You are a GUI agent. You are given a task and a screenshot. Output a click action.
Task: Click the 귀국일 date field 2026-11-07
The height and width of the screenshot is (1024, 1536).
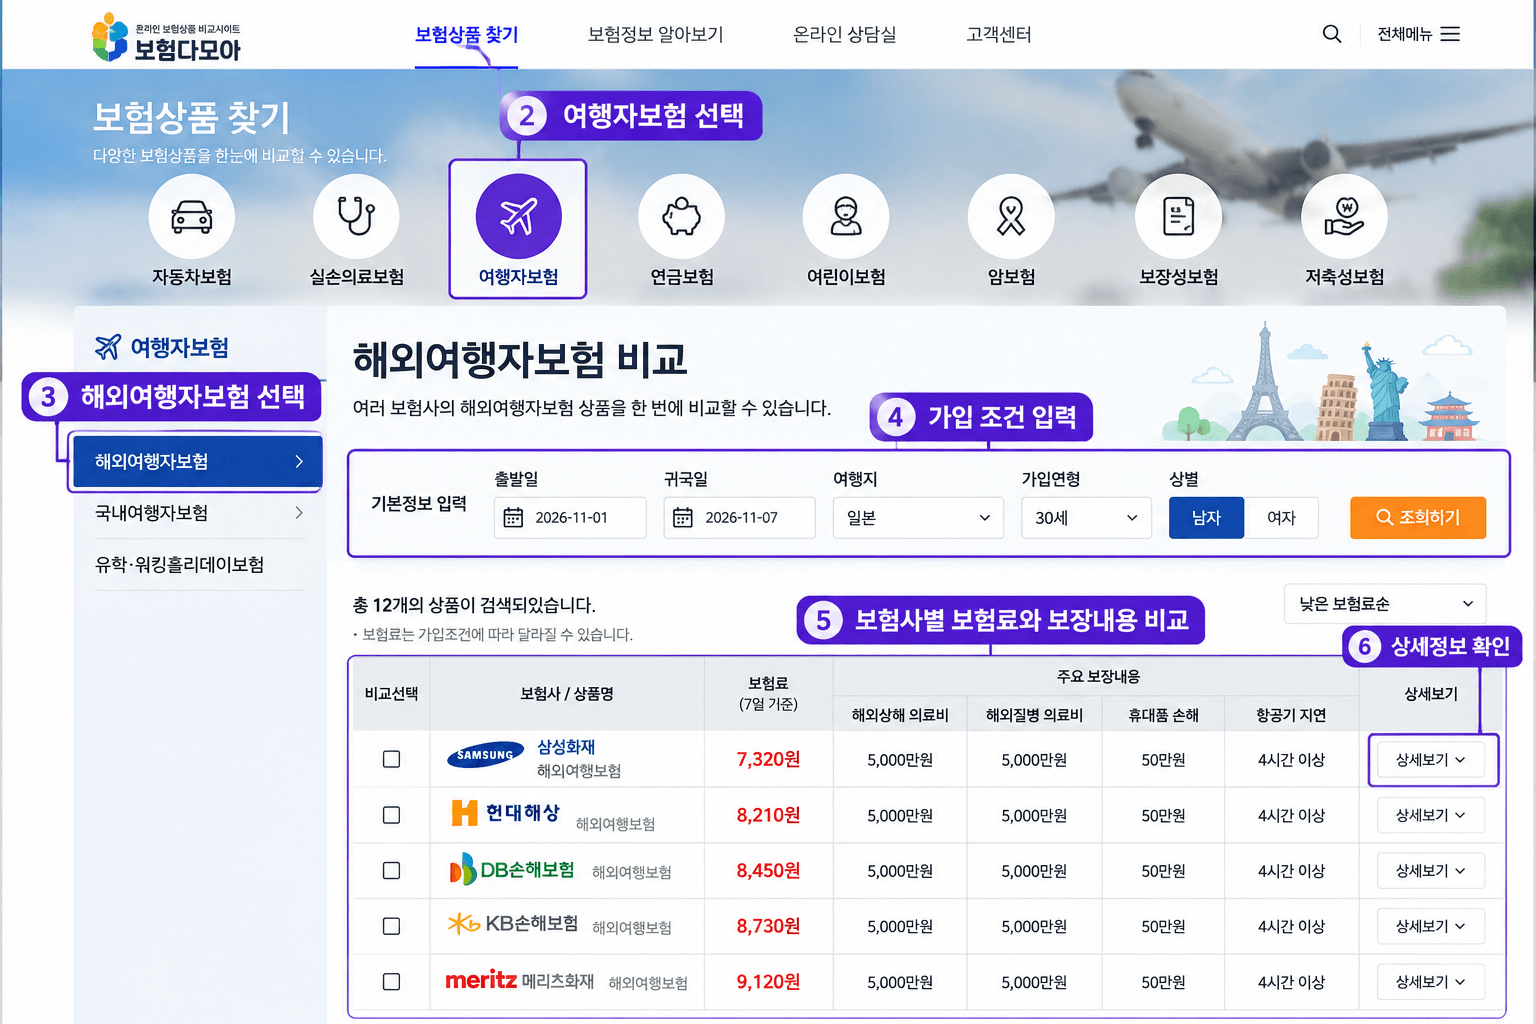tap(740, 518)
